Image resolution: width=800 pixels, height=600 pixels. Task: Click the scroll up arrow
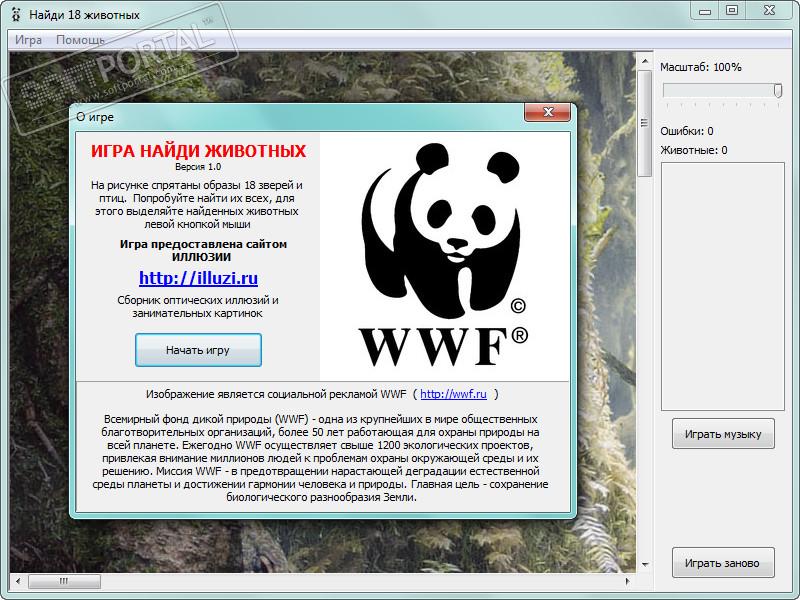tap(645, 61)
